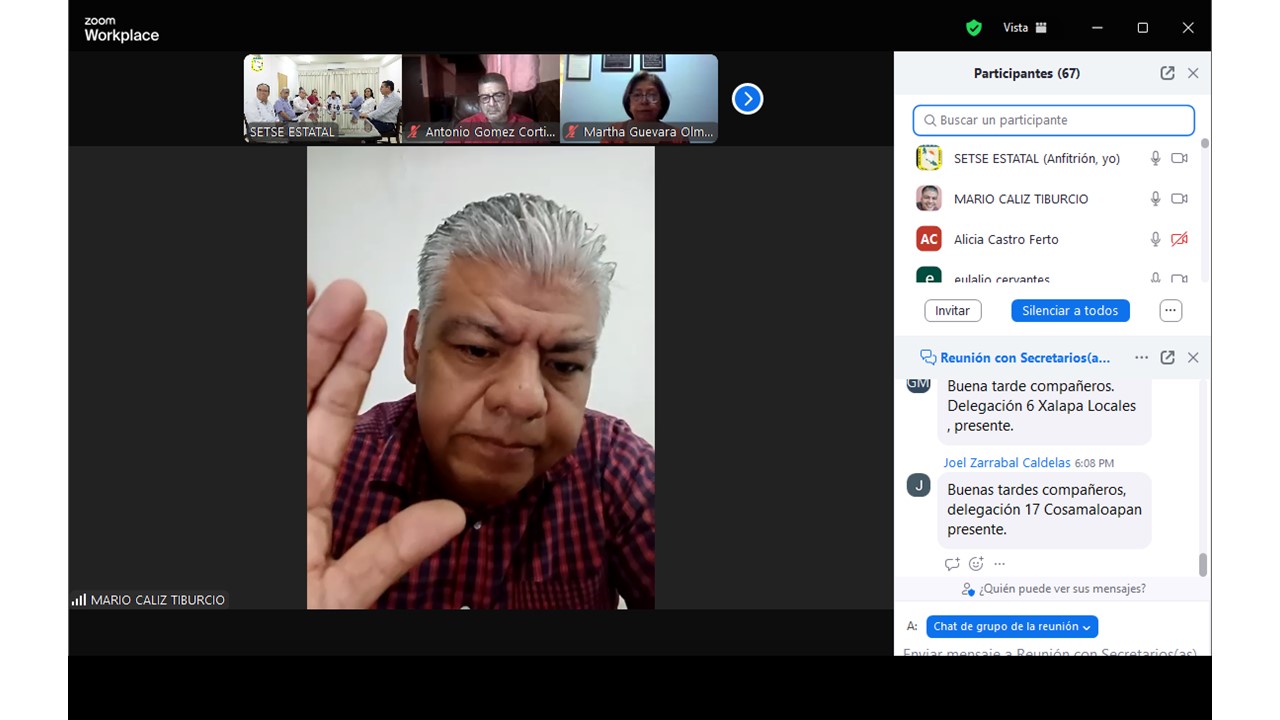The width and height of the screenshot is (1280, 720).
Task: Select Alicia Castro Ferto in participant list
Action: (1005, 239)
